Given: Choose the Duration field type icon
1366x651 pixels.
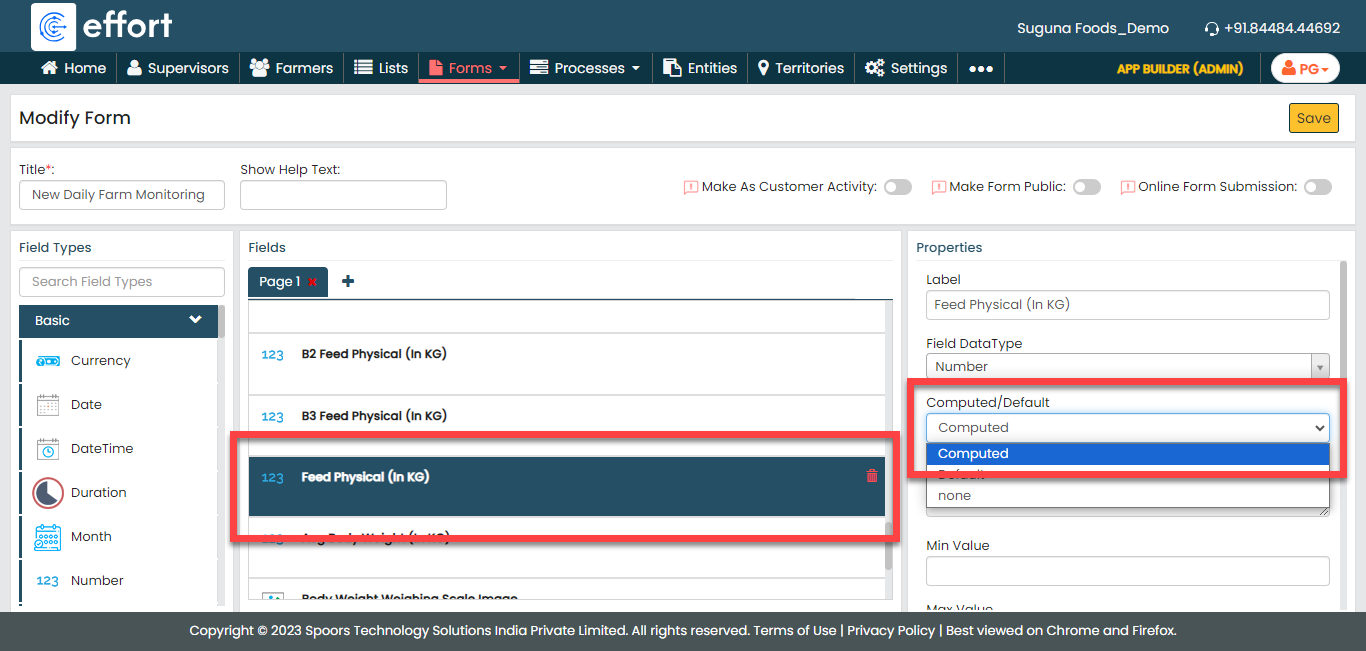Looking at the screenshot, I should click(48, 493).
